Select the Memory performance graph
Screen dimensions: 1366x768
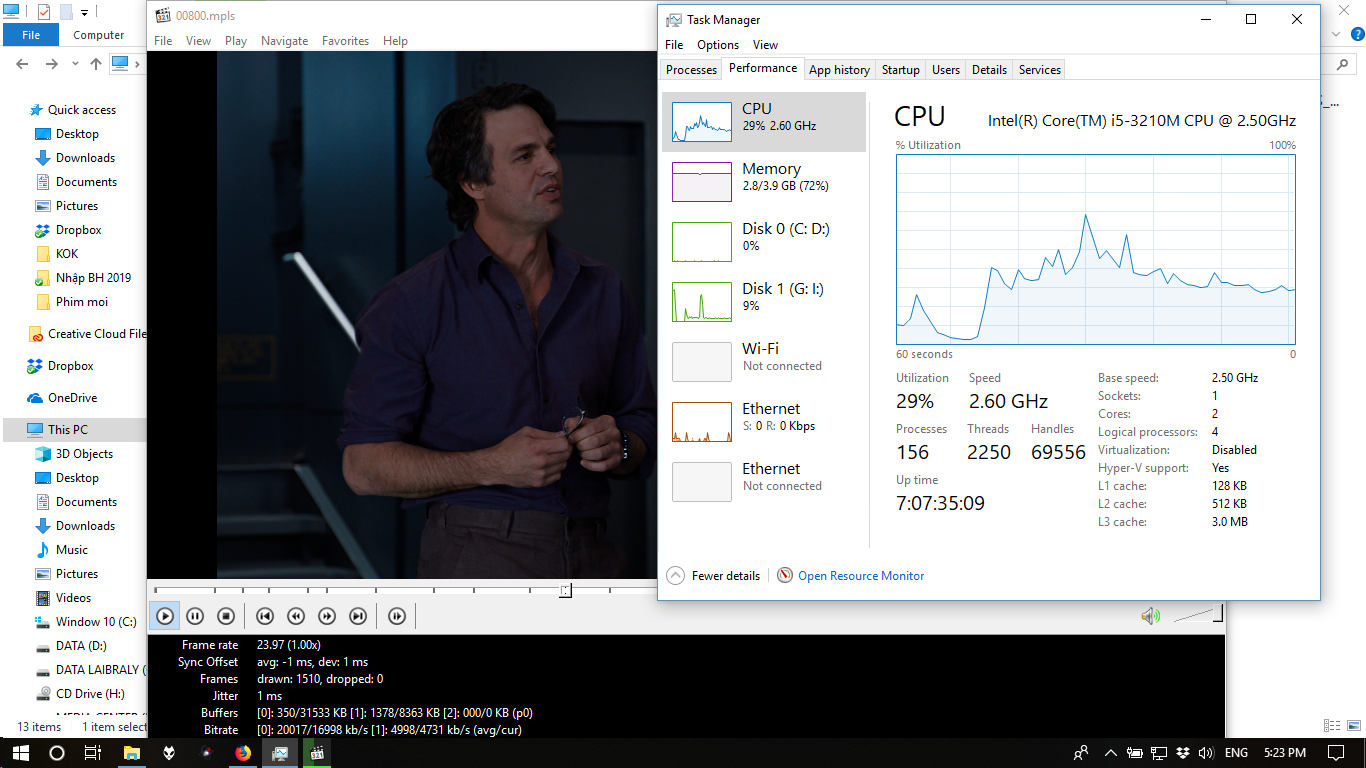click(x=764, y=182)
